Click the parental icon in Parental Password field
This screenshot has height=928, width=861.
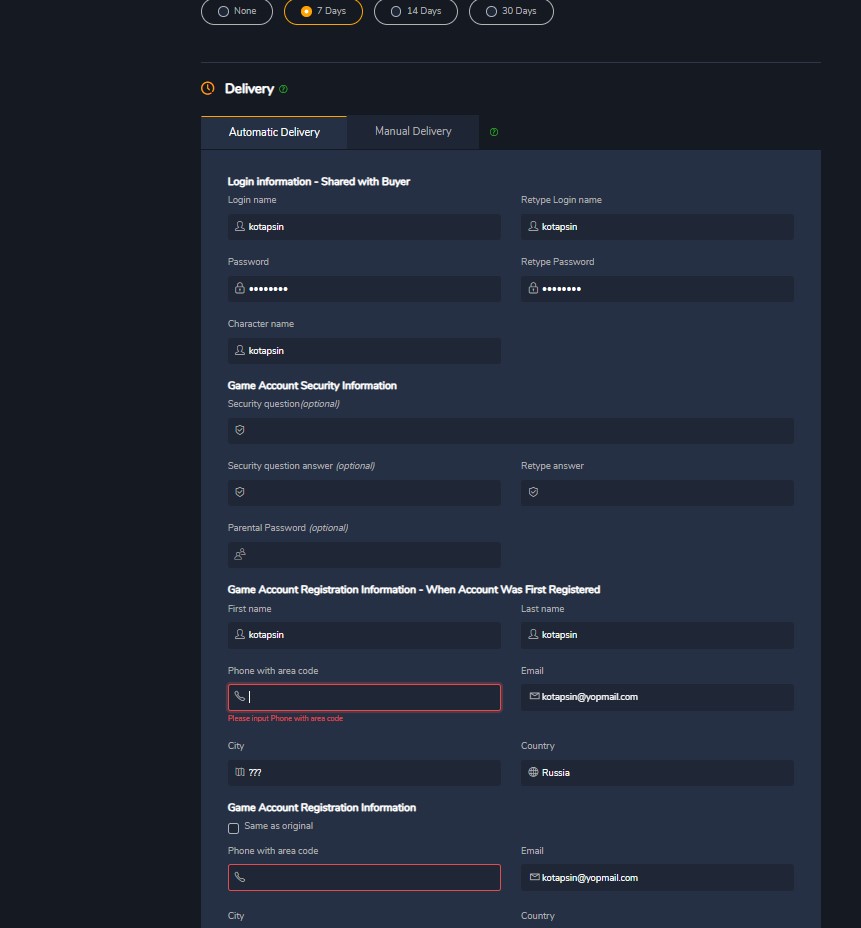(x=240, y=554)
